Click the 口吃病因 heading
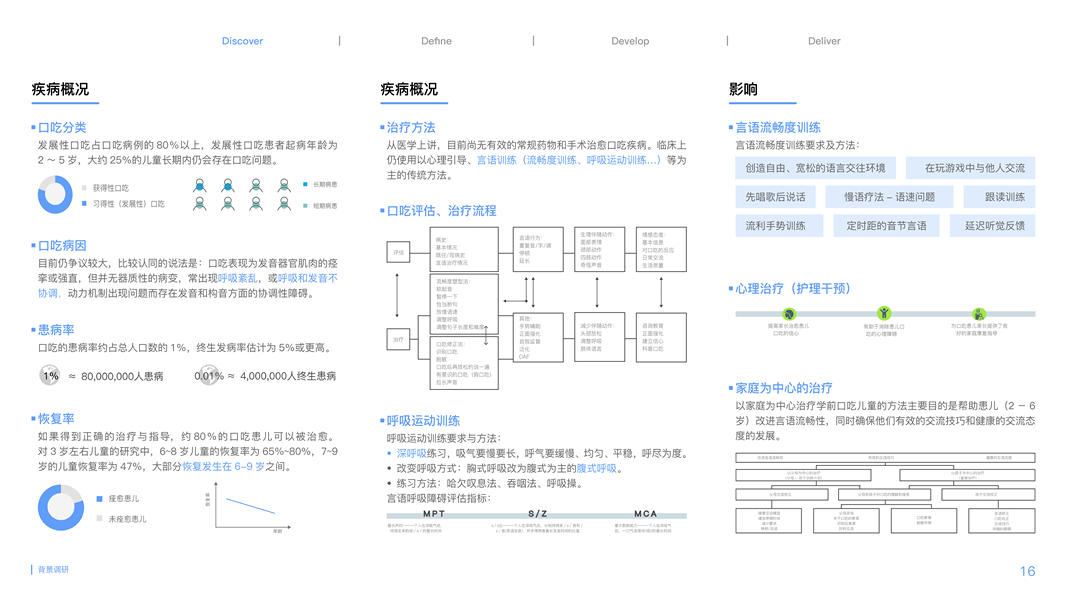The width and height of the screenshot is (1067, 600). coord(62,246)
